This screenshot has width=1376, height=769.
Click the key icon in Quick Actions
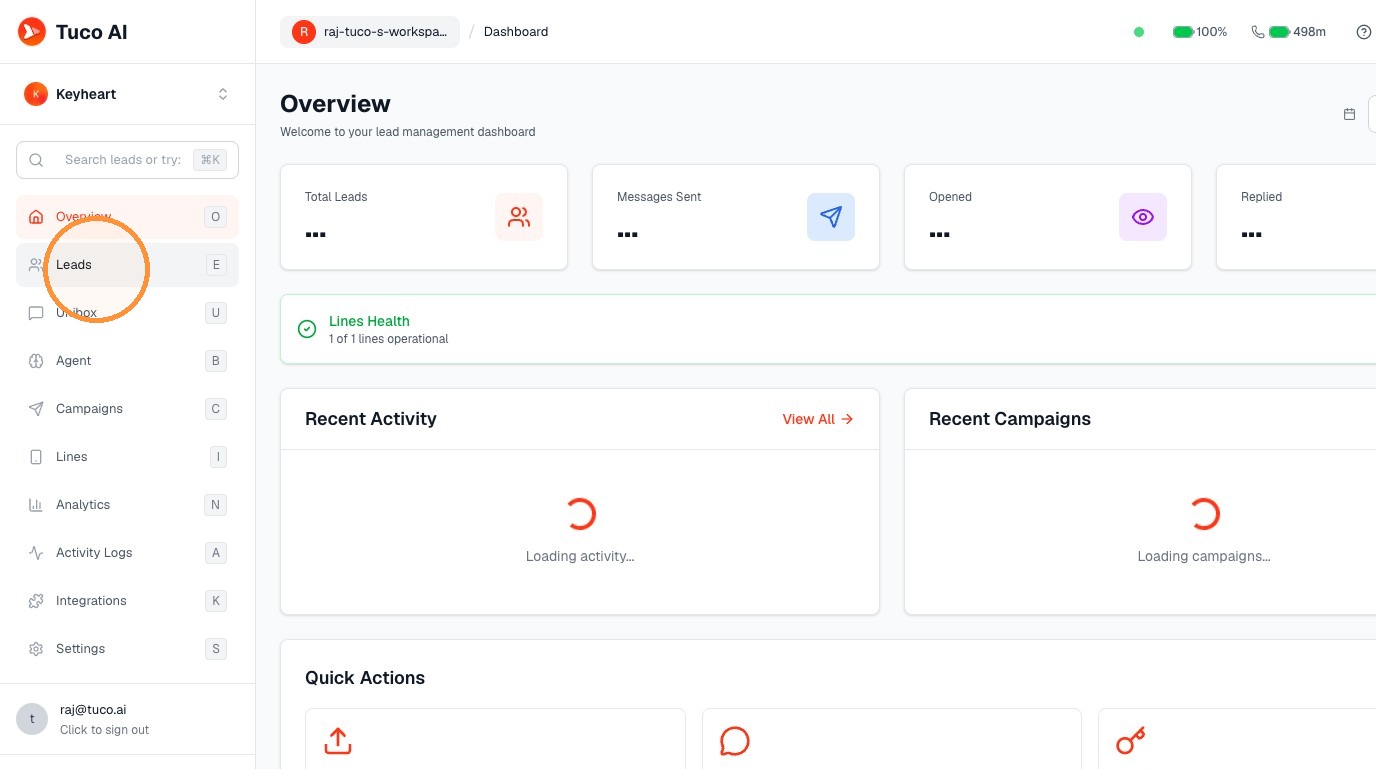[1131, 741]
